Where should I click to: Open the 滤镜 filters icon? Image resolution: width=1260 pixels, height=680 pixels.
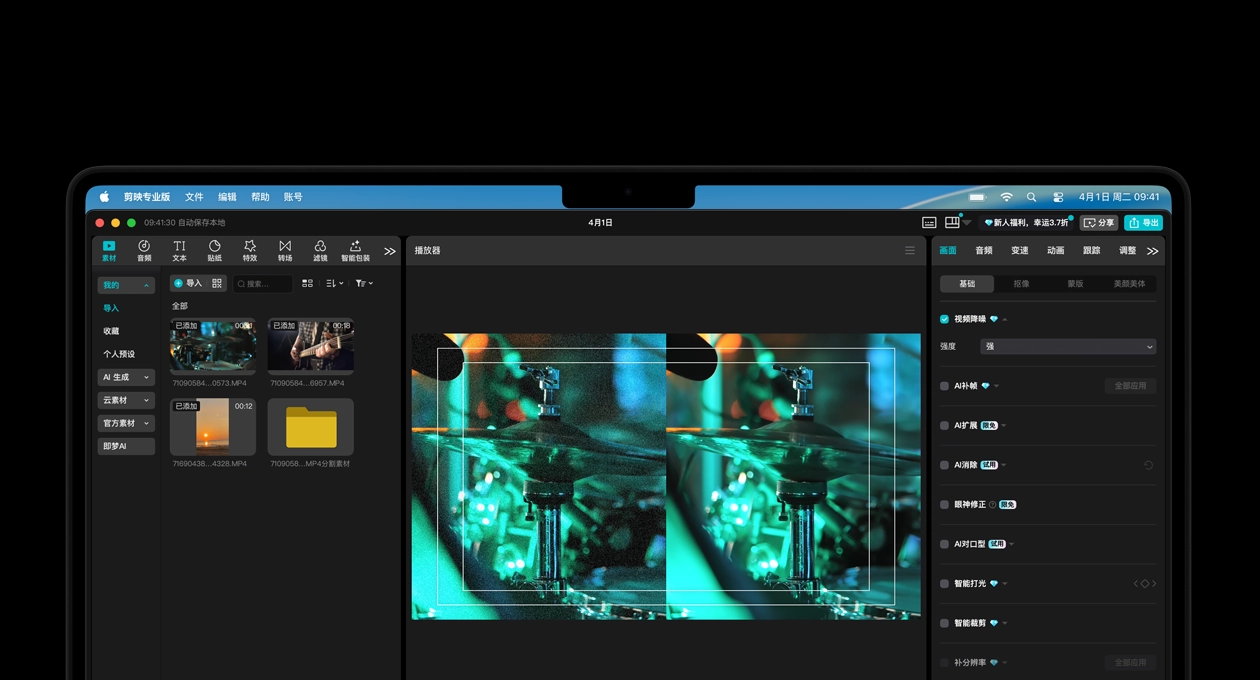pyautogui.click(x=320, y=250)
